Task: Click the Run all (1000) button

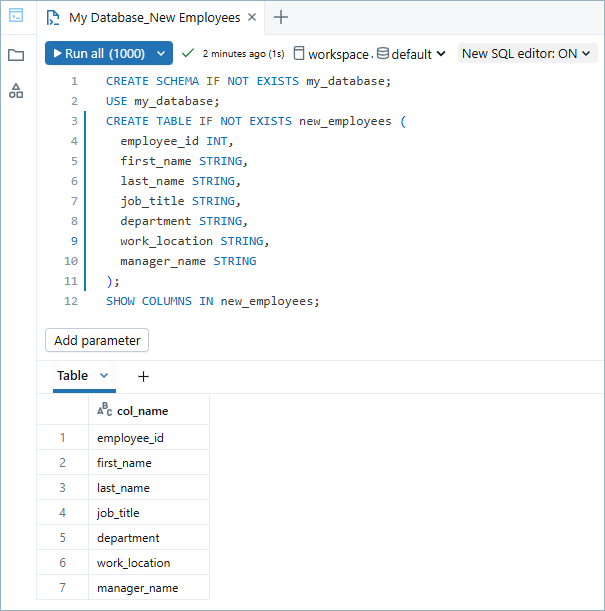Action: pos(98,54)
